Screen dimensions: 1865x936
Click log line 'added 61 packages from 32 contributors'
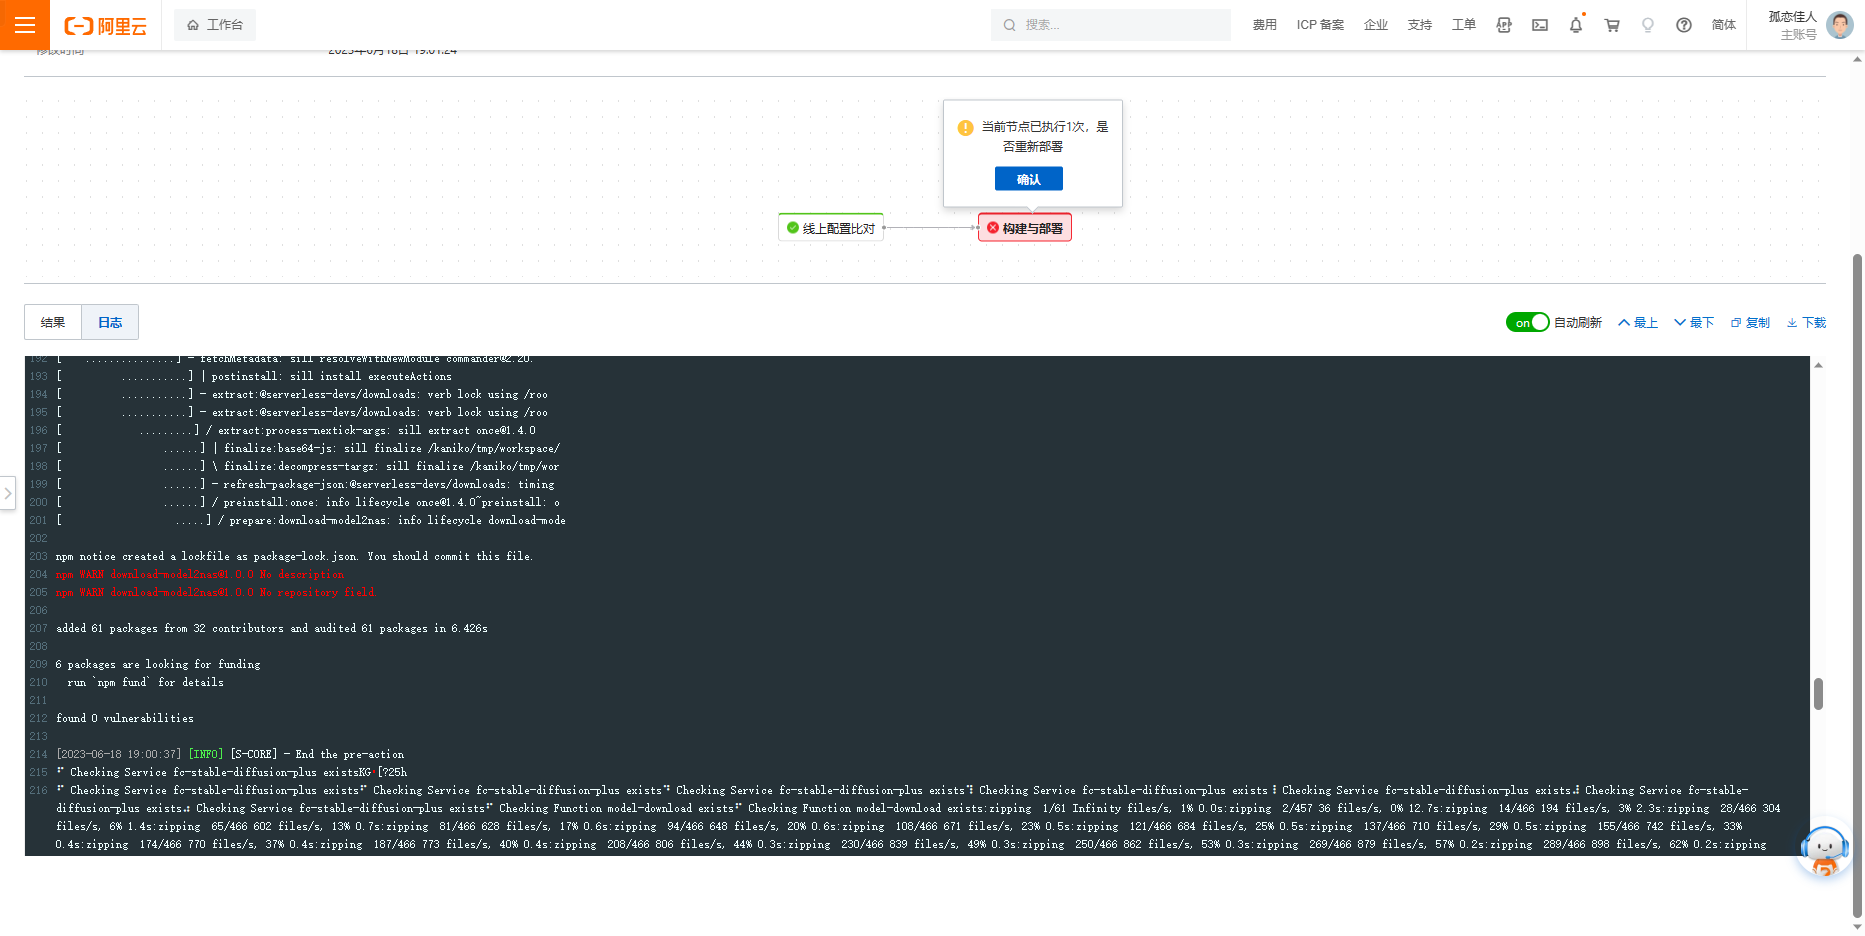[272, 628]
